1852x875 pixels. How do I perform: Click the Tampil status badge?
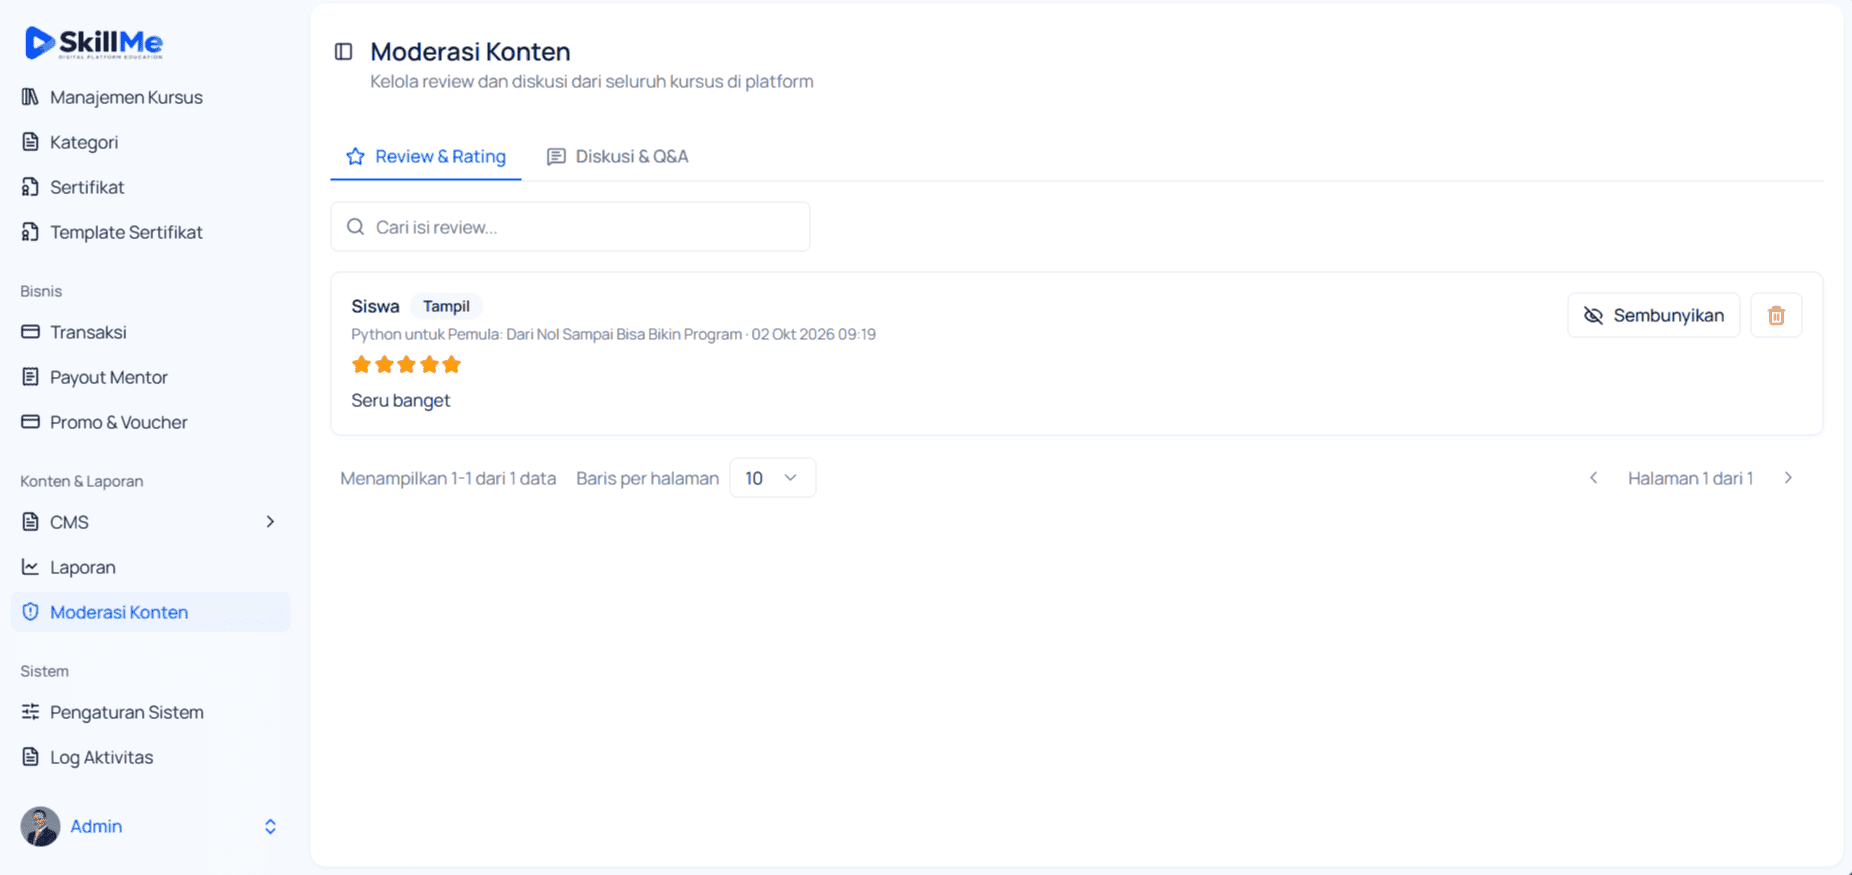[x=446, y=306]
